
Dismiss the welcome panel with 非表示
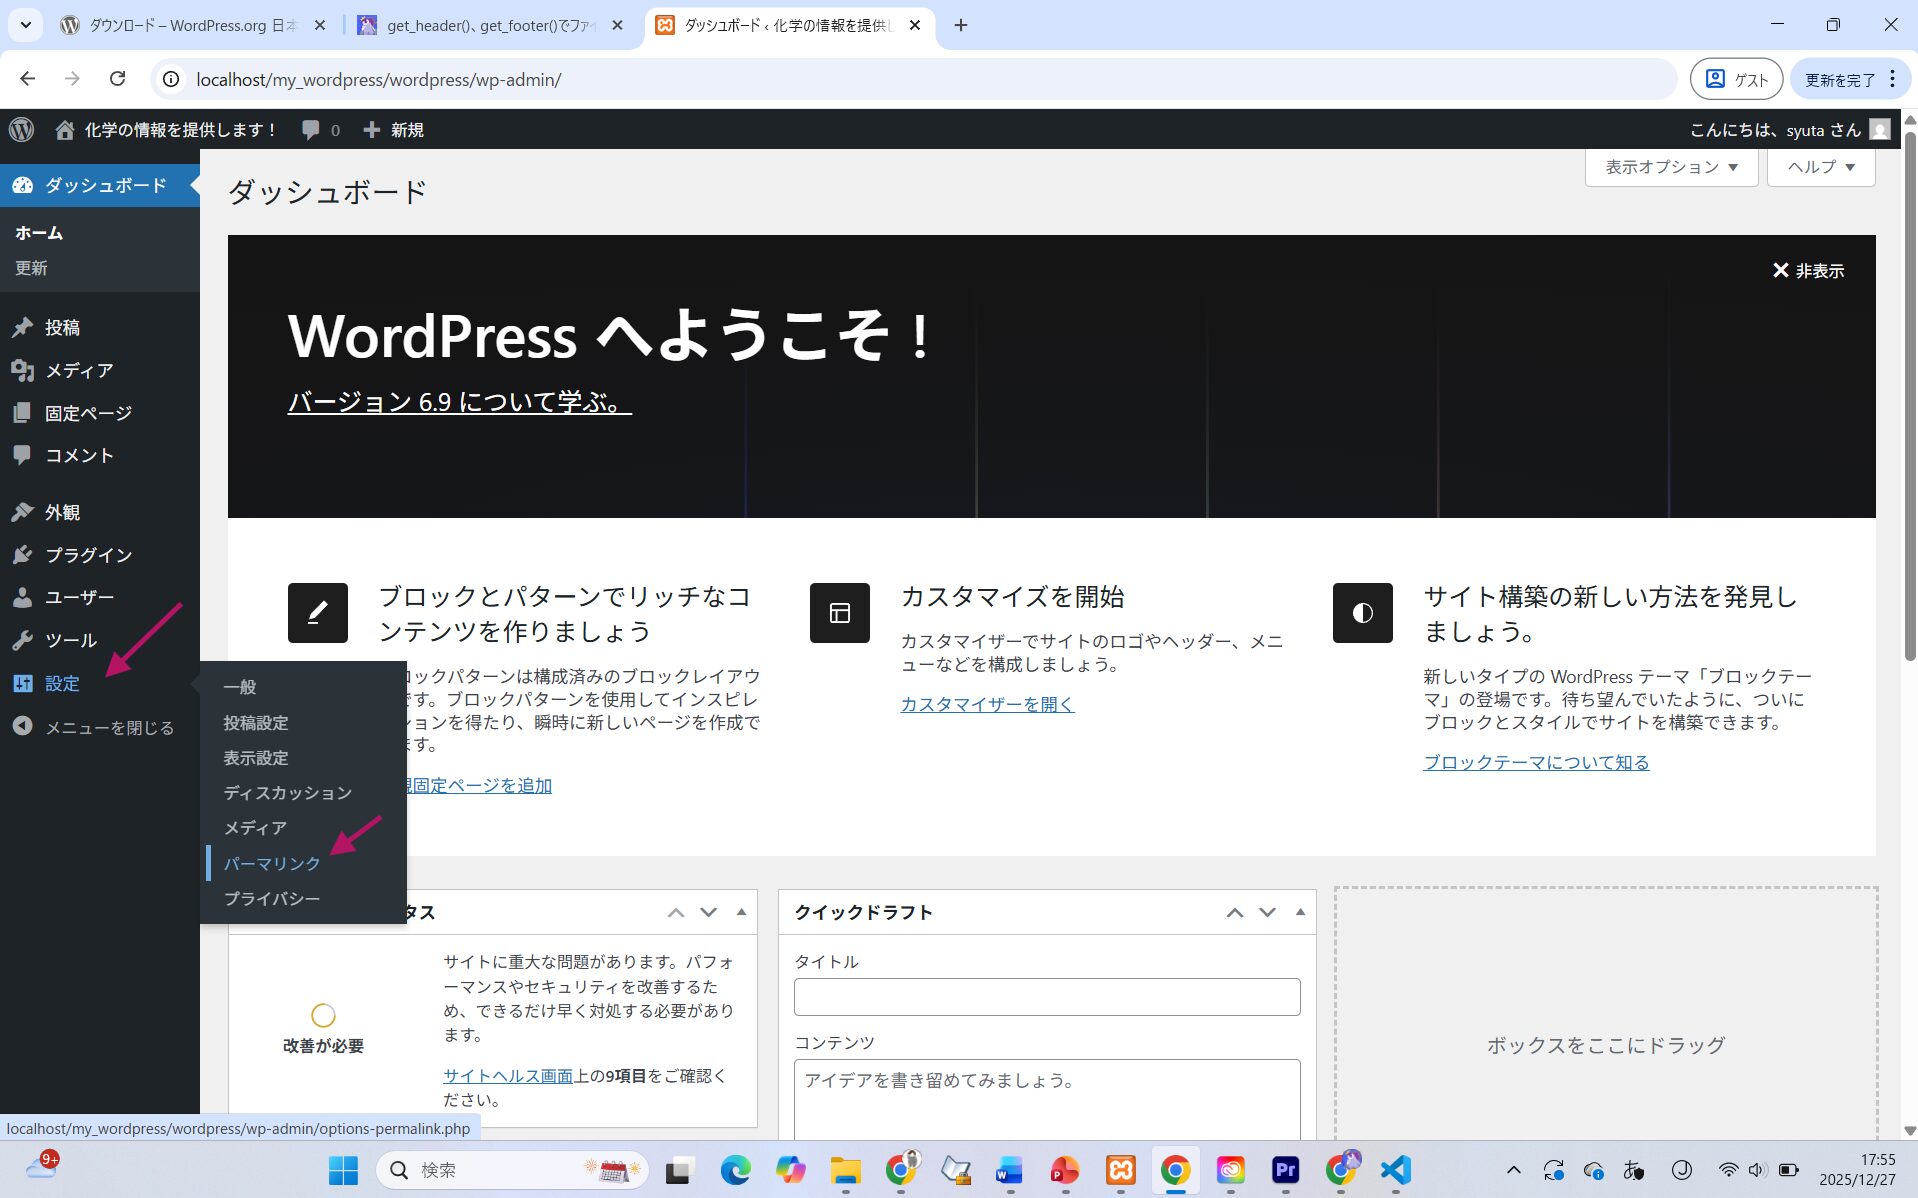pos(1808,271)
